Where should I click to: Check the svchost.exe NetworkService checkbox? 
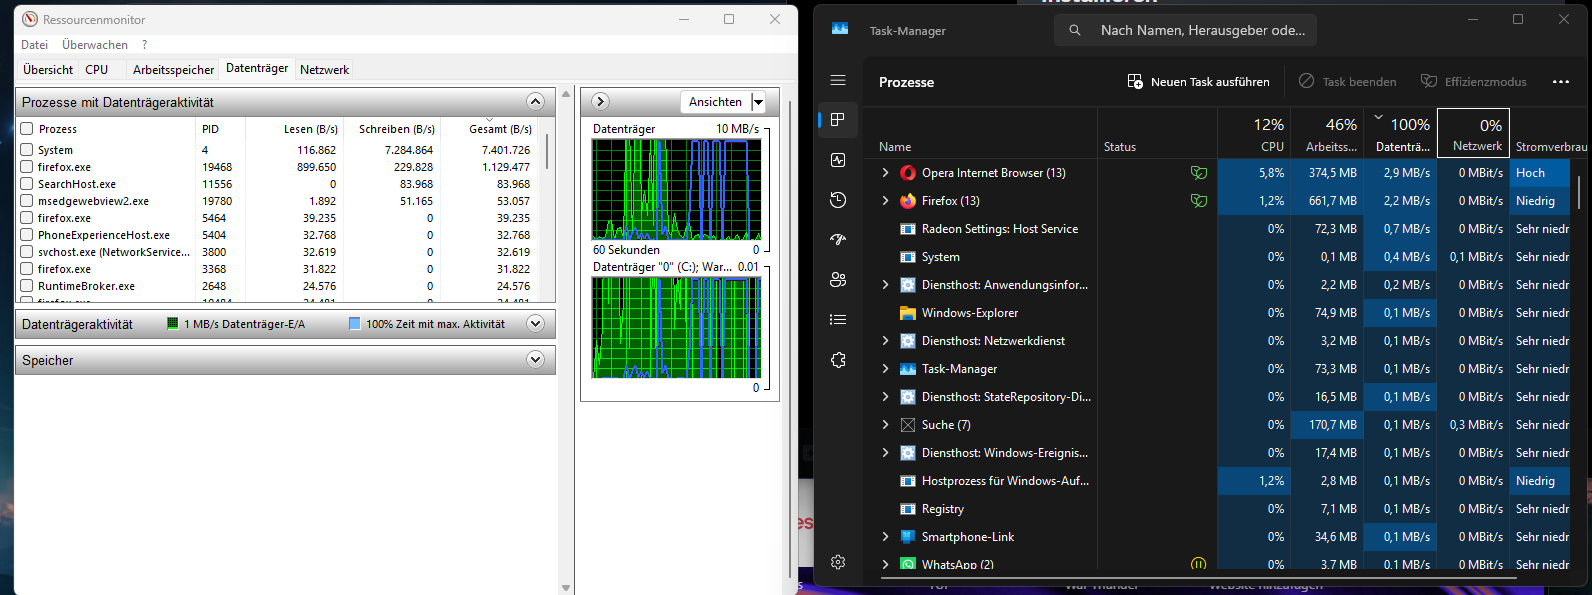pos(27,252)
